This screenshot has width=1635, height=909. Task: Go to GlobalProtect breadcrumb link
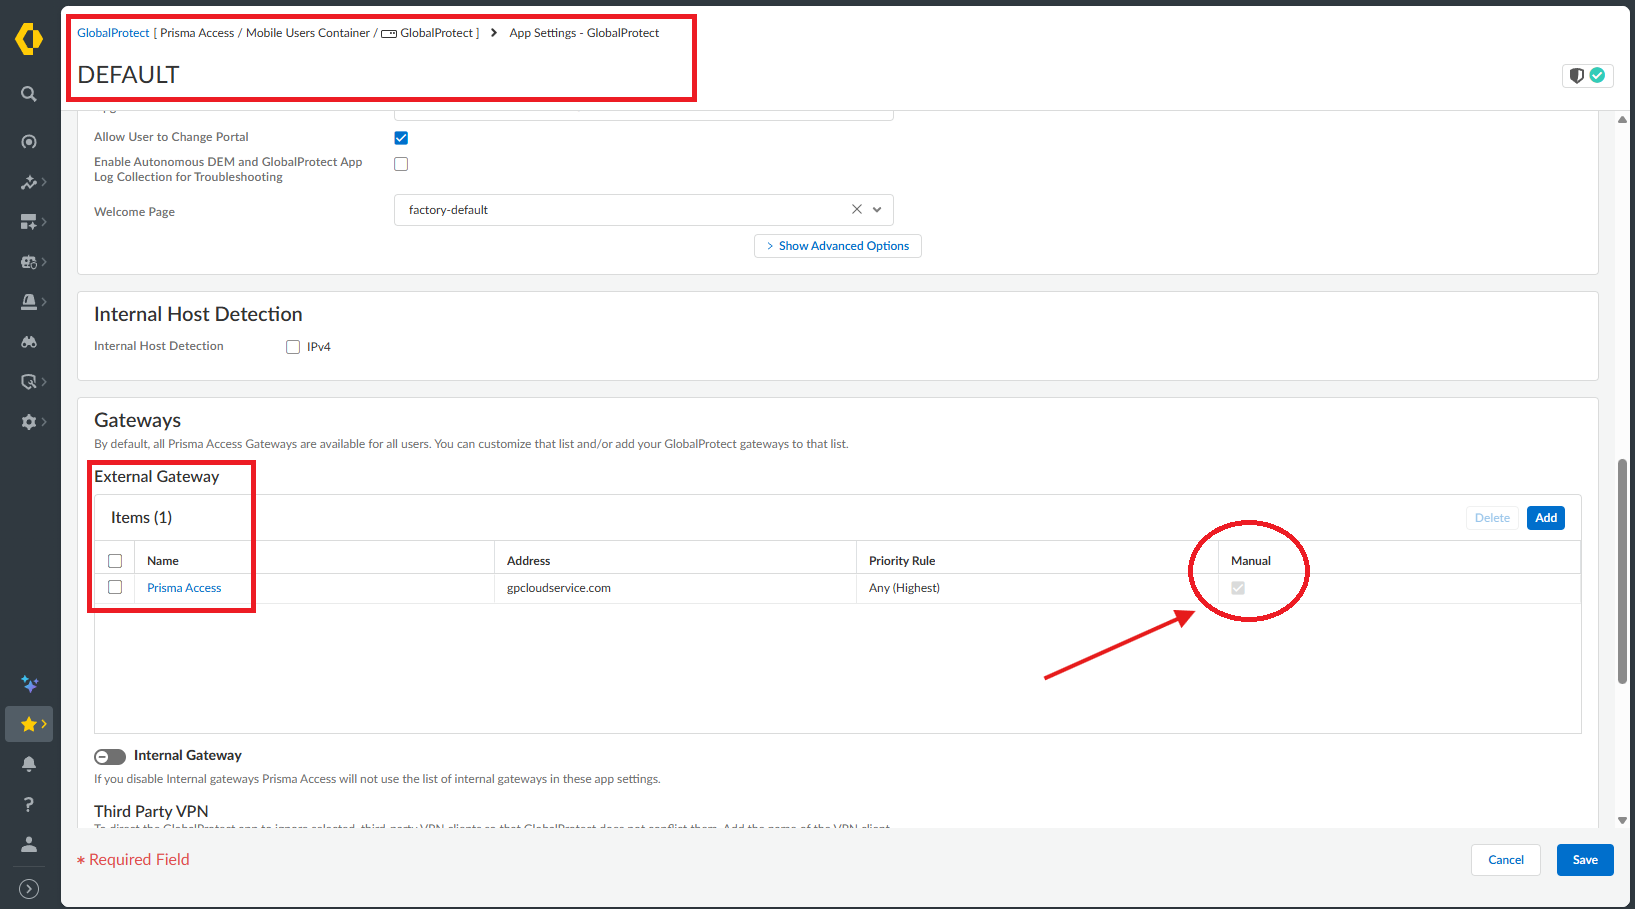(113, 33)
